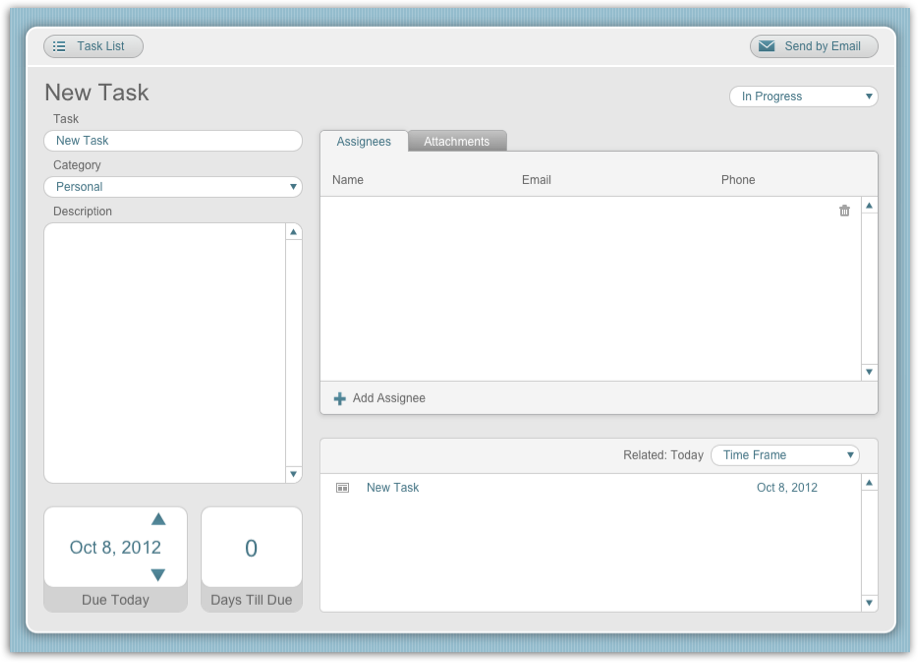This screenshot has width=918, height=663.
Task: Click the envelope icon to send by email
Action: (766, 45)
